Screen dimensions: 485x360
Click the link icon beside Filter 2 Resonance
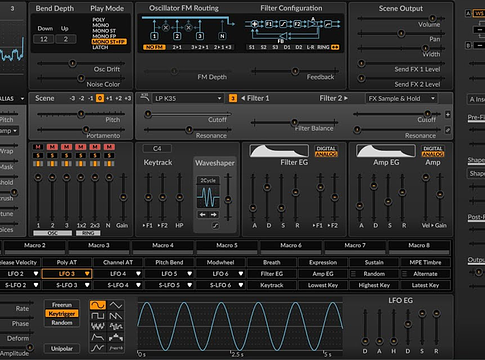448,131
